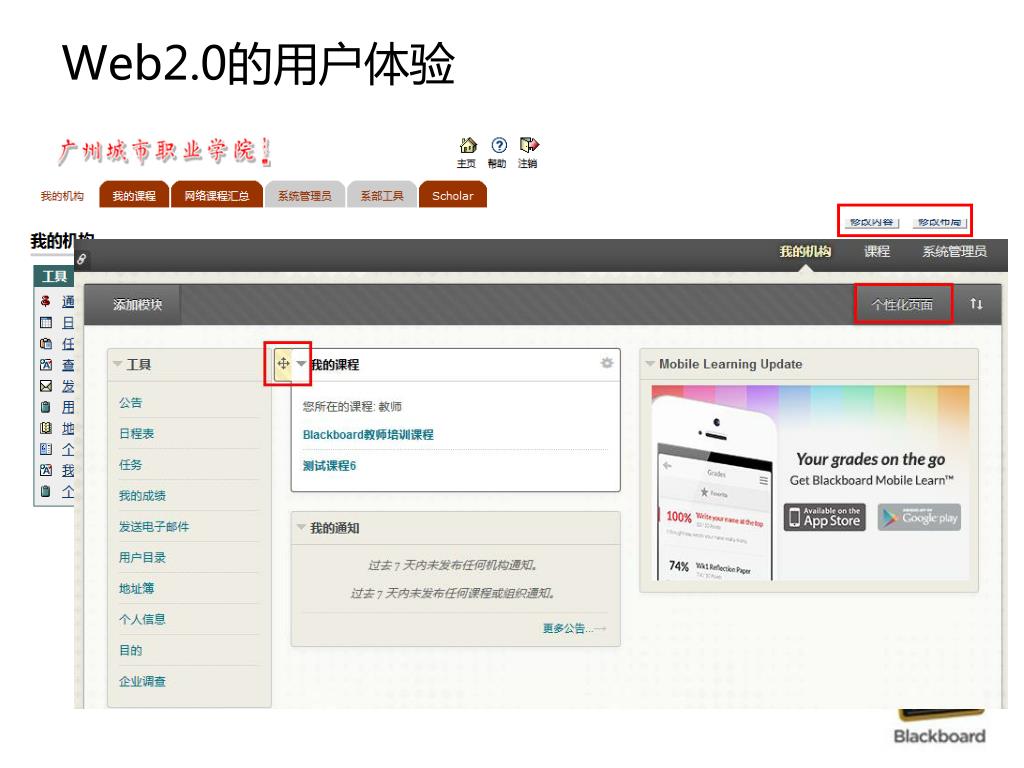
Task: Open the 任务 tool link
Action: [x=131, y=464]
